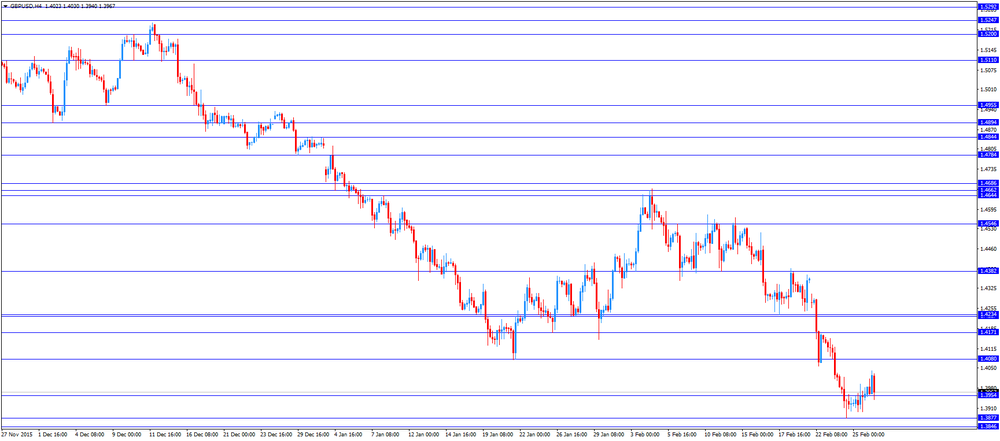Click the 22 Feb 08:00 time label
The width and height of the screenshot is (1000, 441).
[x=832, y=435]
